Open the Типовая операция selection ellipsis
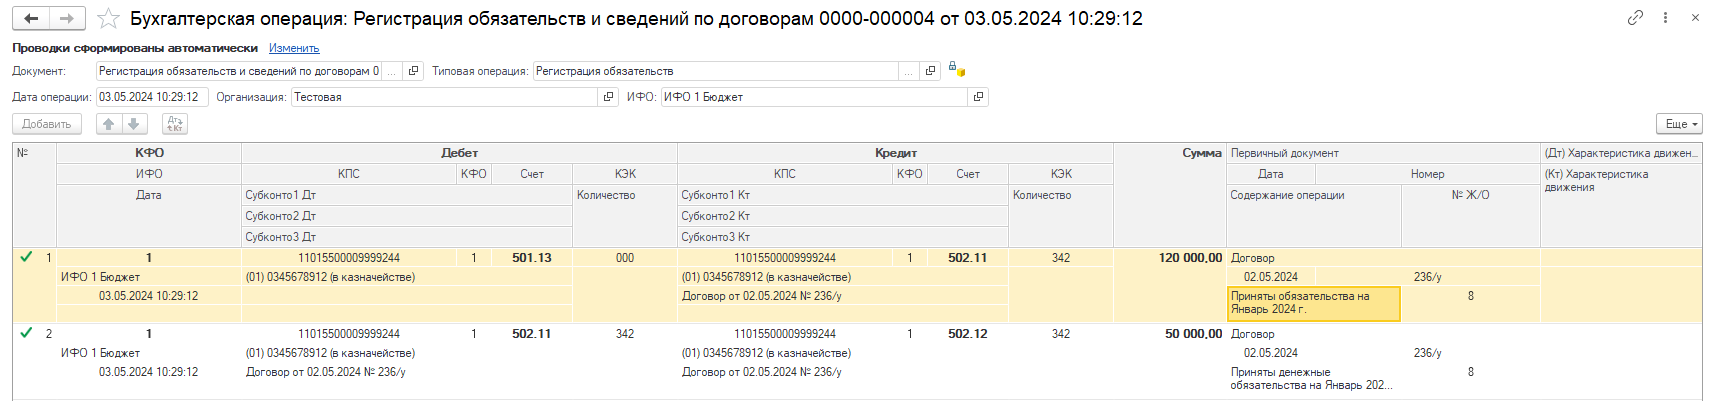Screen dimensions: 1709x401 click(908, 71)
